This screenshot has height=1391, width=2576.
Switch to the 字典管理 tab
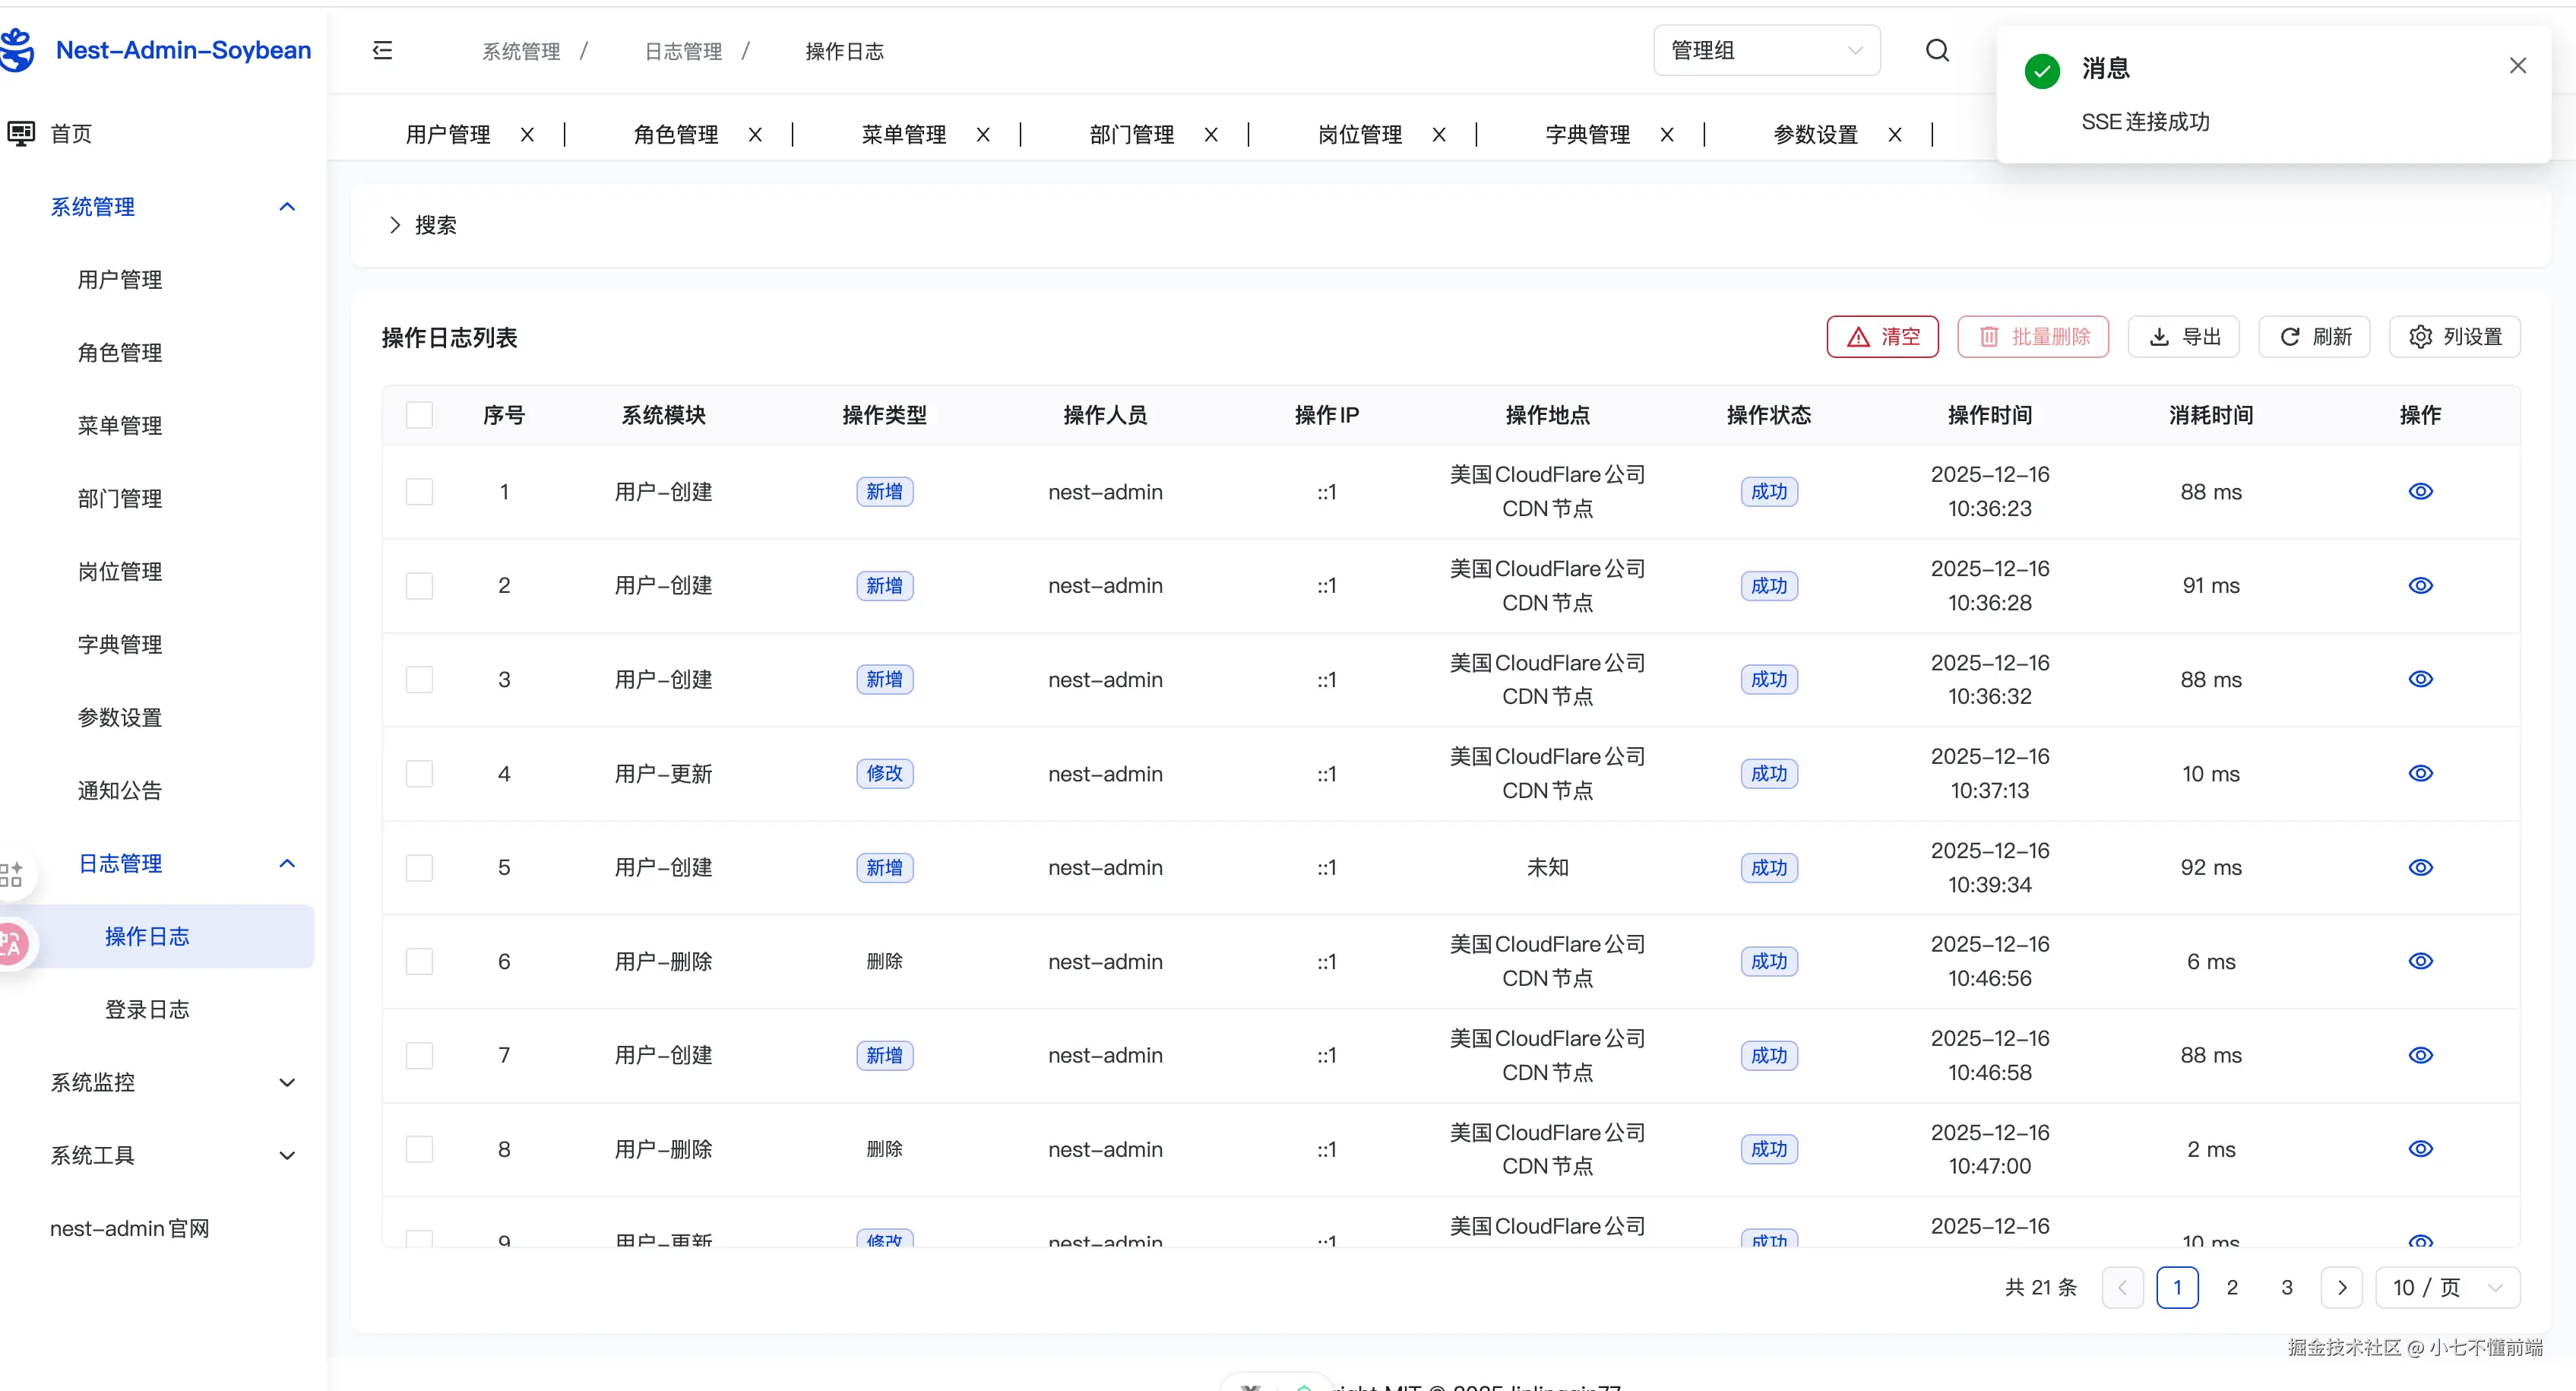pyautogui.click(x=1587, y=135)
